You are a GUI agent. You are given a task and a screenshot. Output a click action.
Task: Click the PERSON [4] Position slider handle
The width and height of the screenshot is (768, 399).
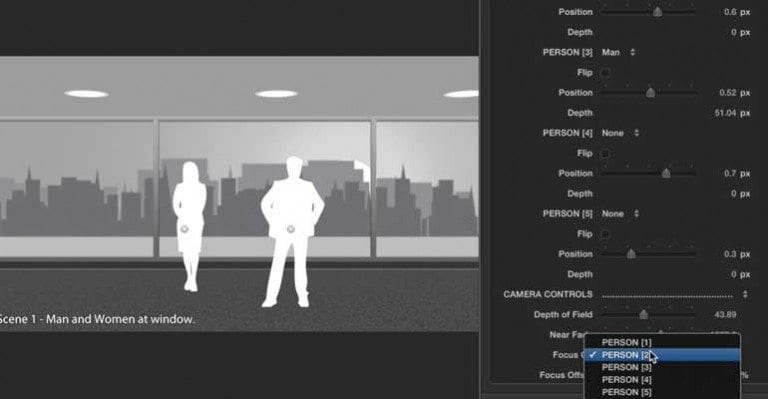tap(666, 173)
